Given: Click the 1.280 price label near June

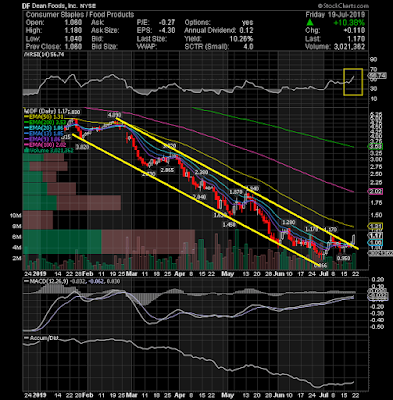Looking at the screenshot, I should tap(289, 222).
